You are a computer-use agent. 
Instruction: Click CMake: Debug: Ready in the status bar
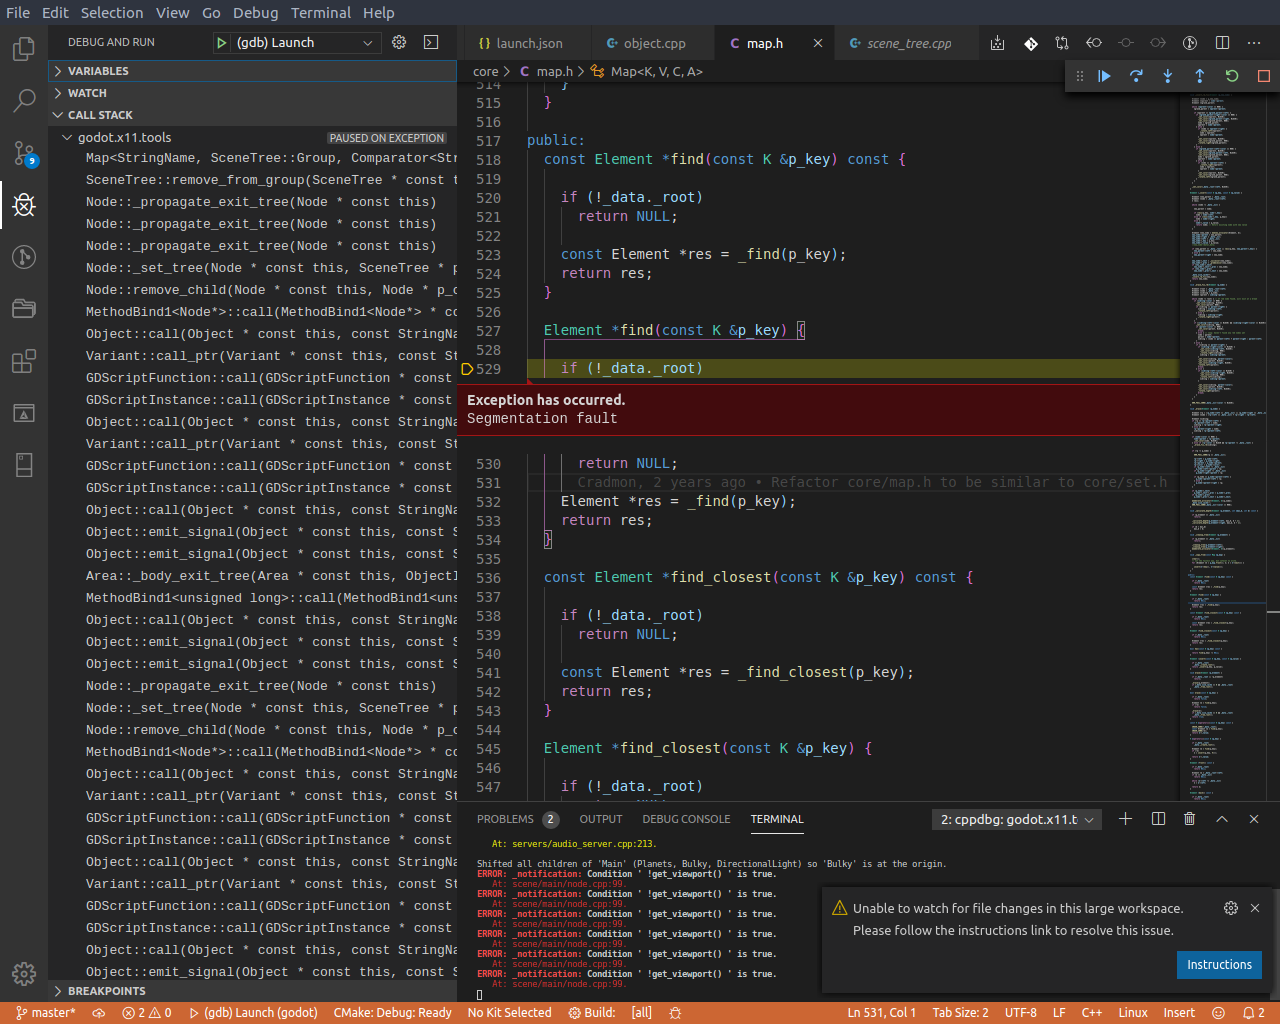click(x=392, y=1012)
